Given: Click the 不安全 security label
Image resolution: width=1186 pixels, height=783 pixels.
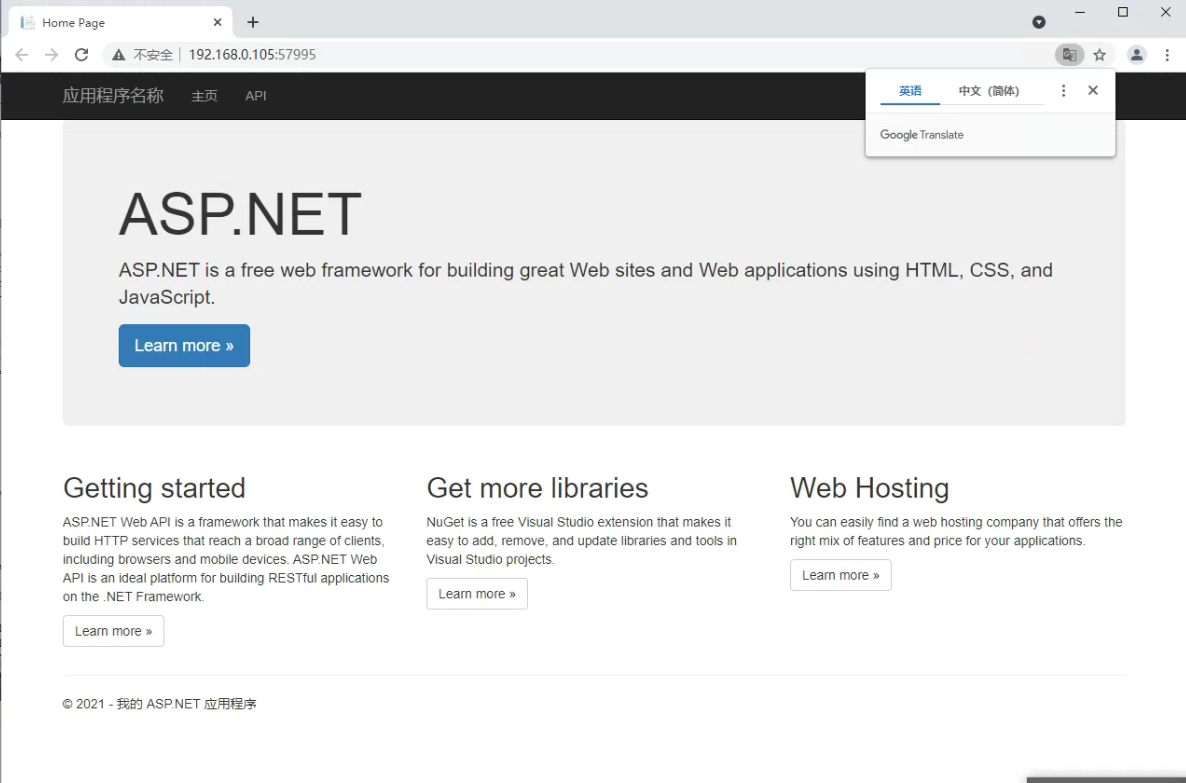Looking at the screenshot, I should click(x=153, y=54).
